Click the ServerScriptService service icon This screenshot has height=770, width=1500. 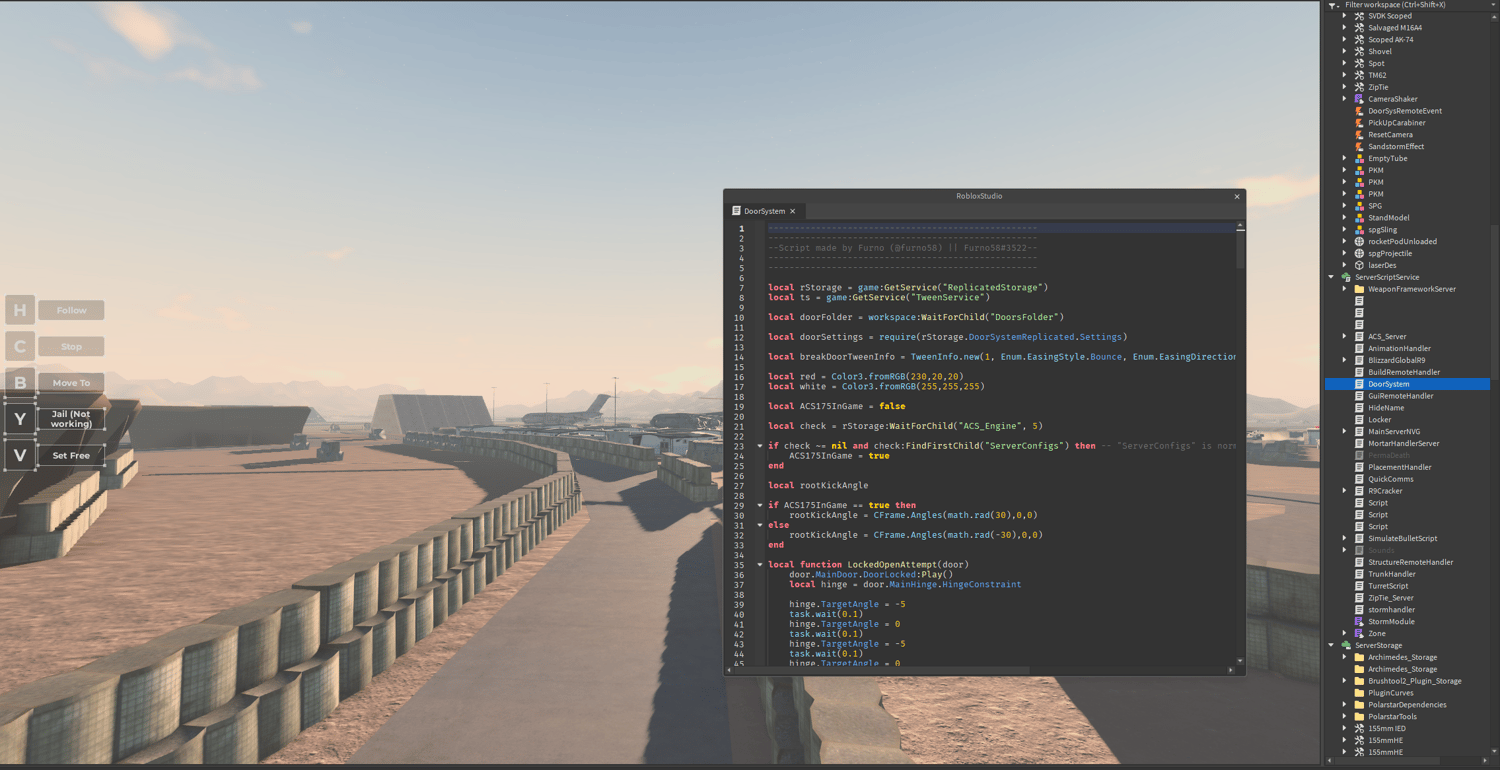click(1346, 277)
